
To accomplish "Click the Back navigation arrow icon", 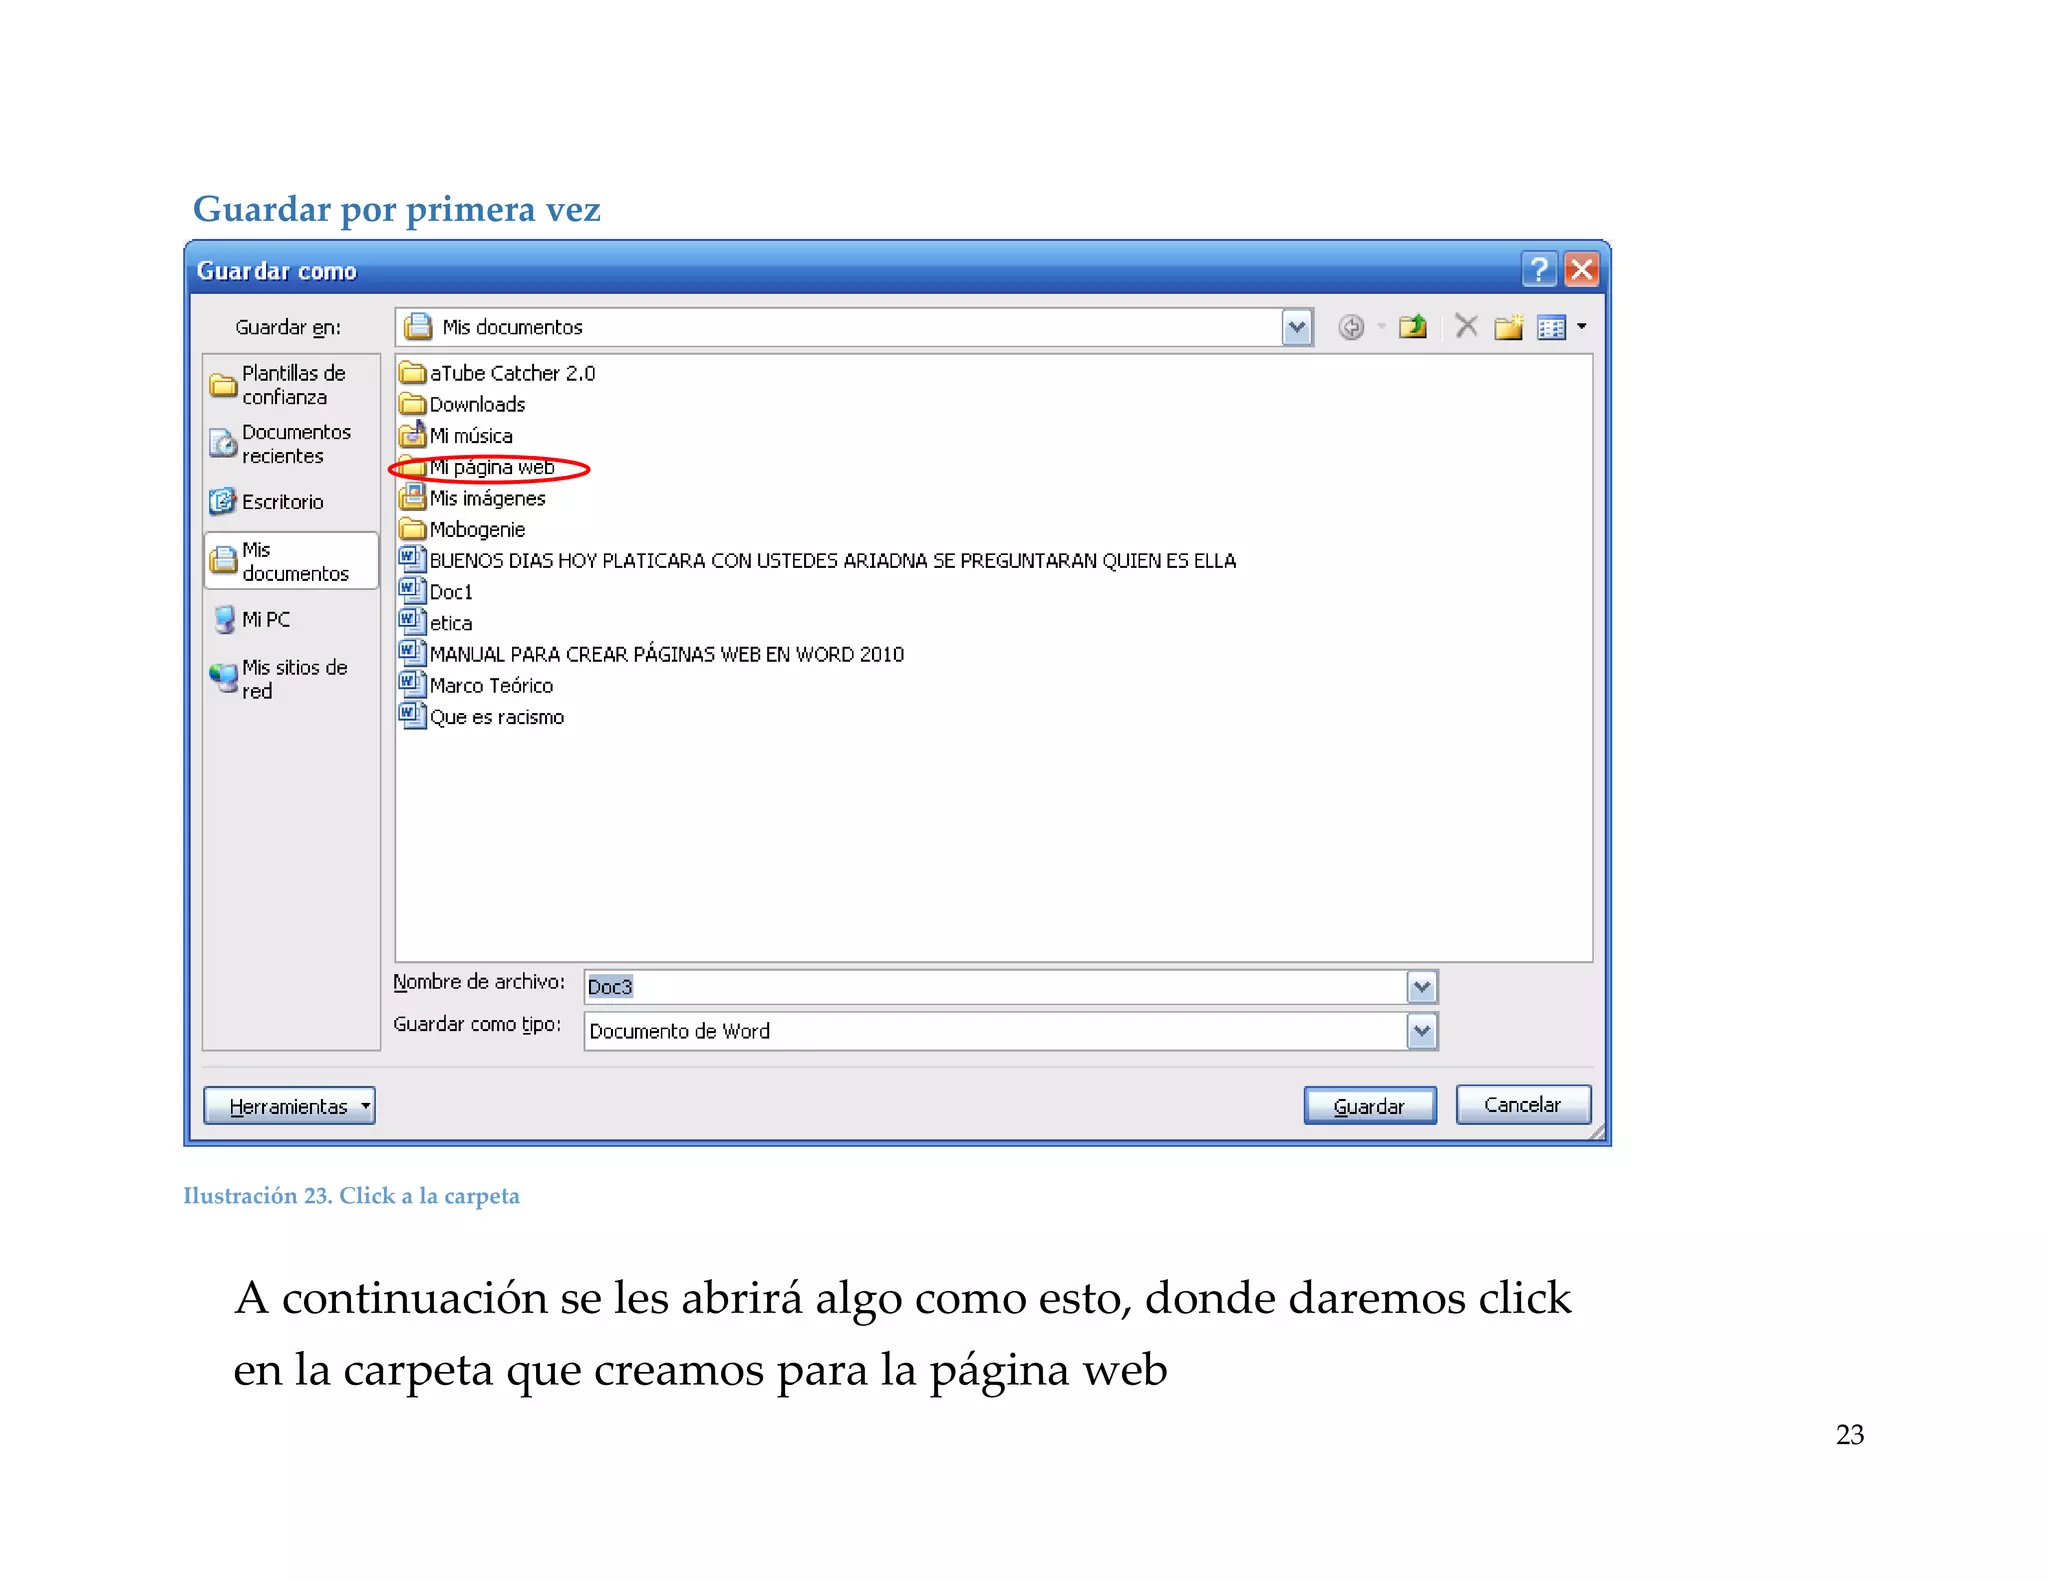I will [x=1350, y=327].
